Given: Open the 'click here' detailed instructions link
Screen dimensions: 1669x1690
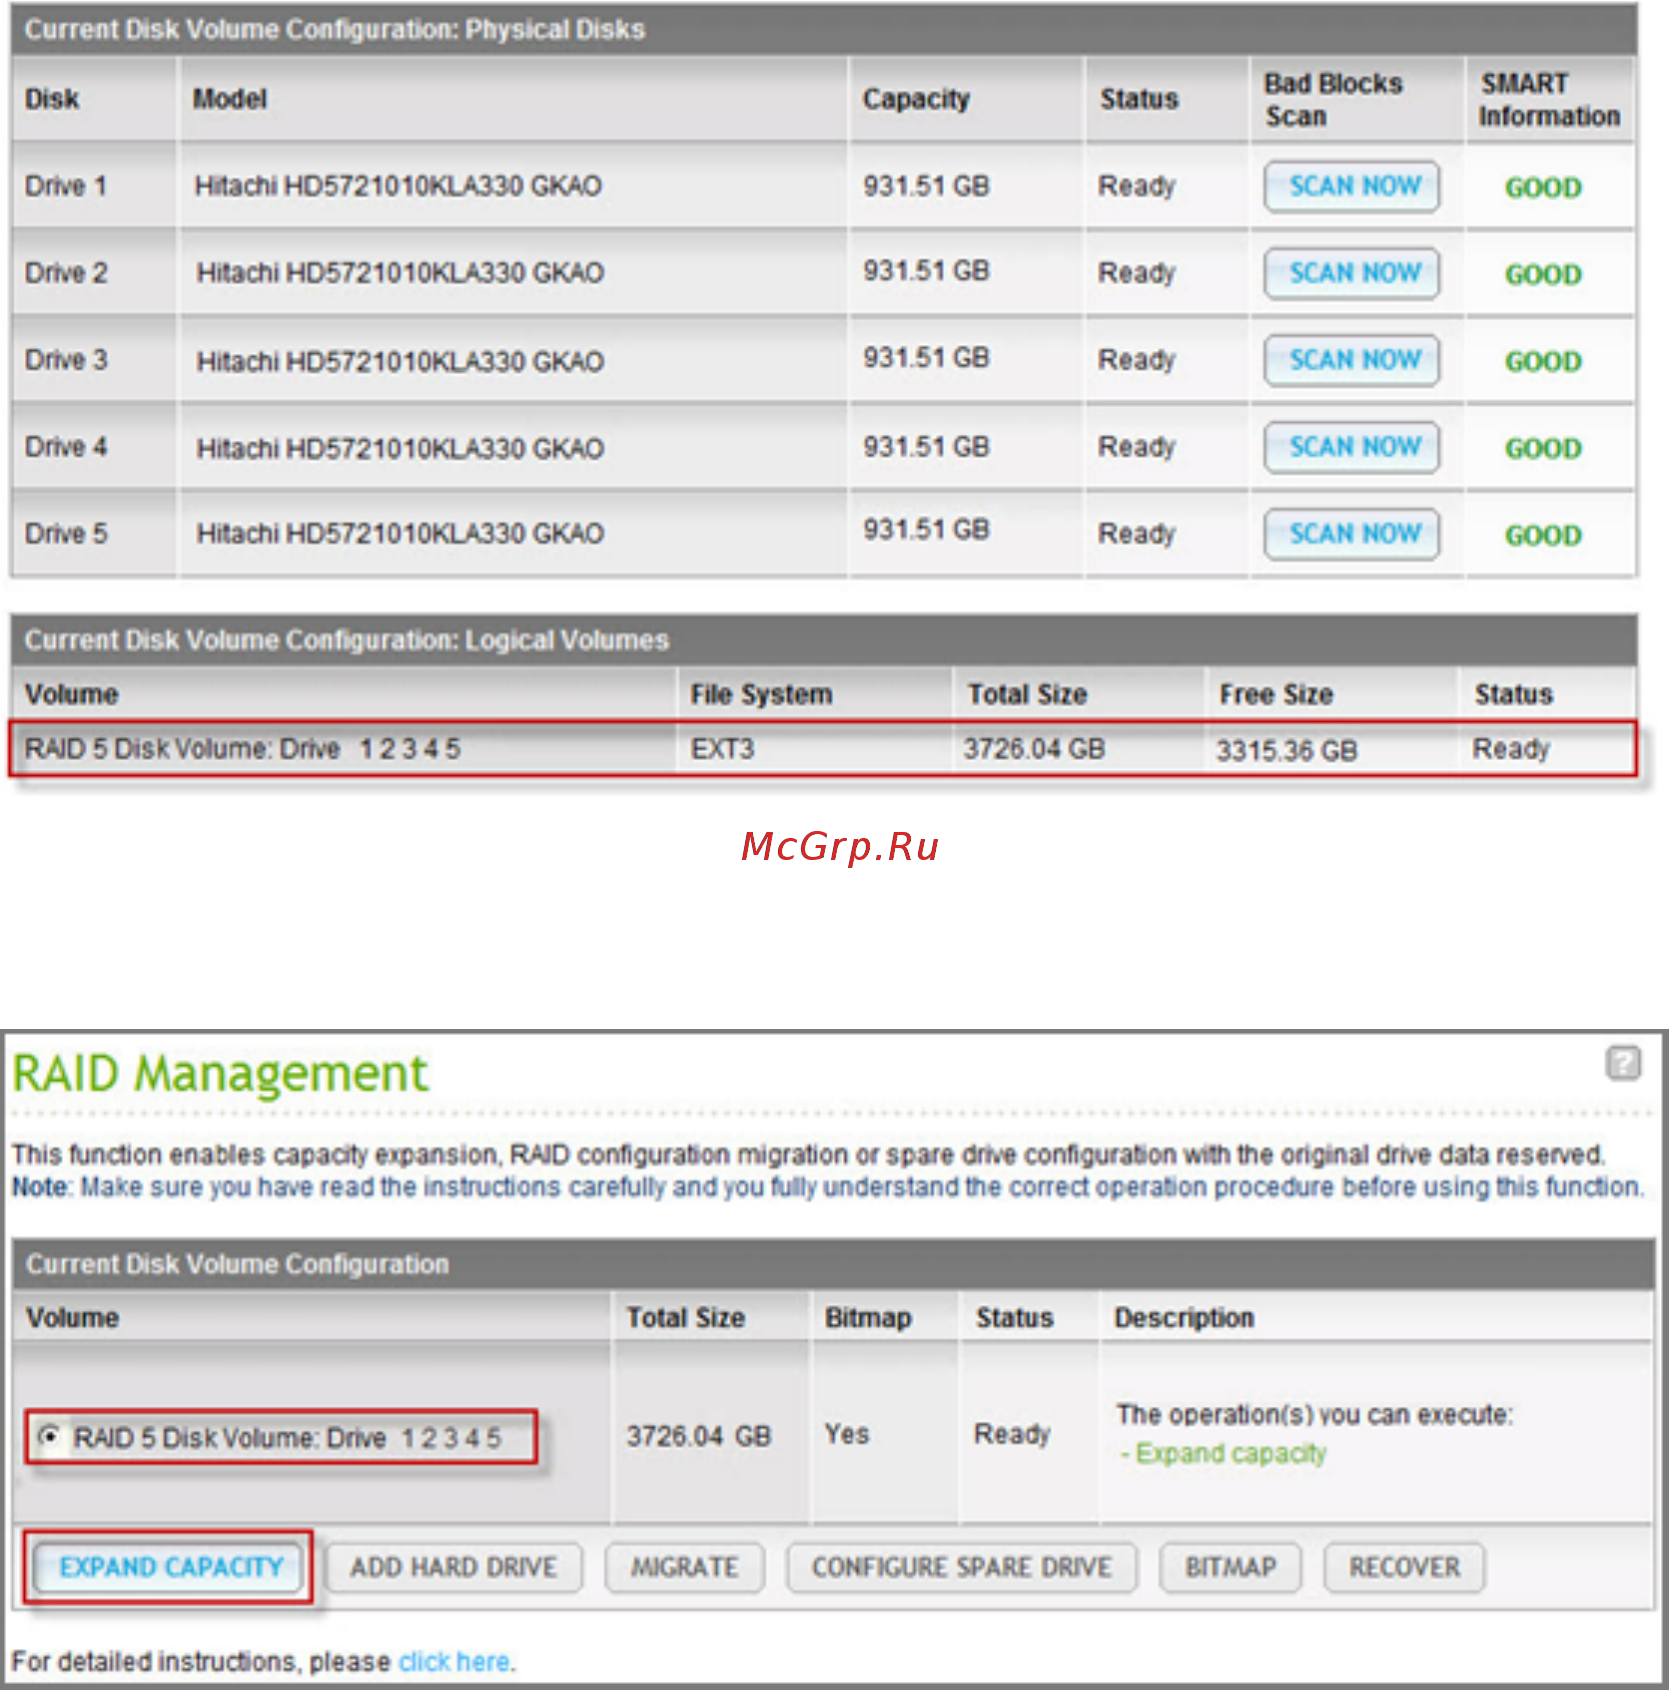Looking at the screenshot, I should pos(455,1662).
